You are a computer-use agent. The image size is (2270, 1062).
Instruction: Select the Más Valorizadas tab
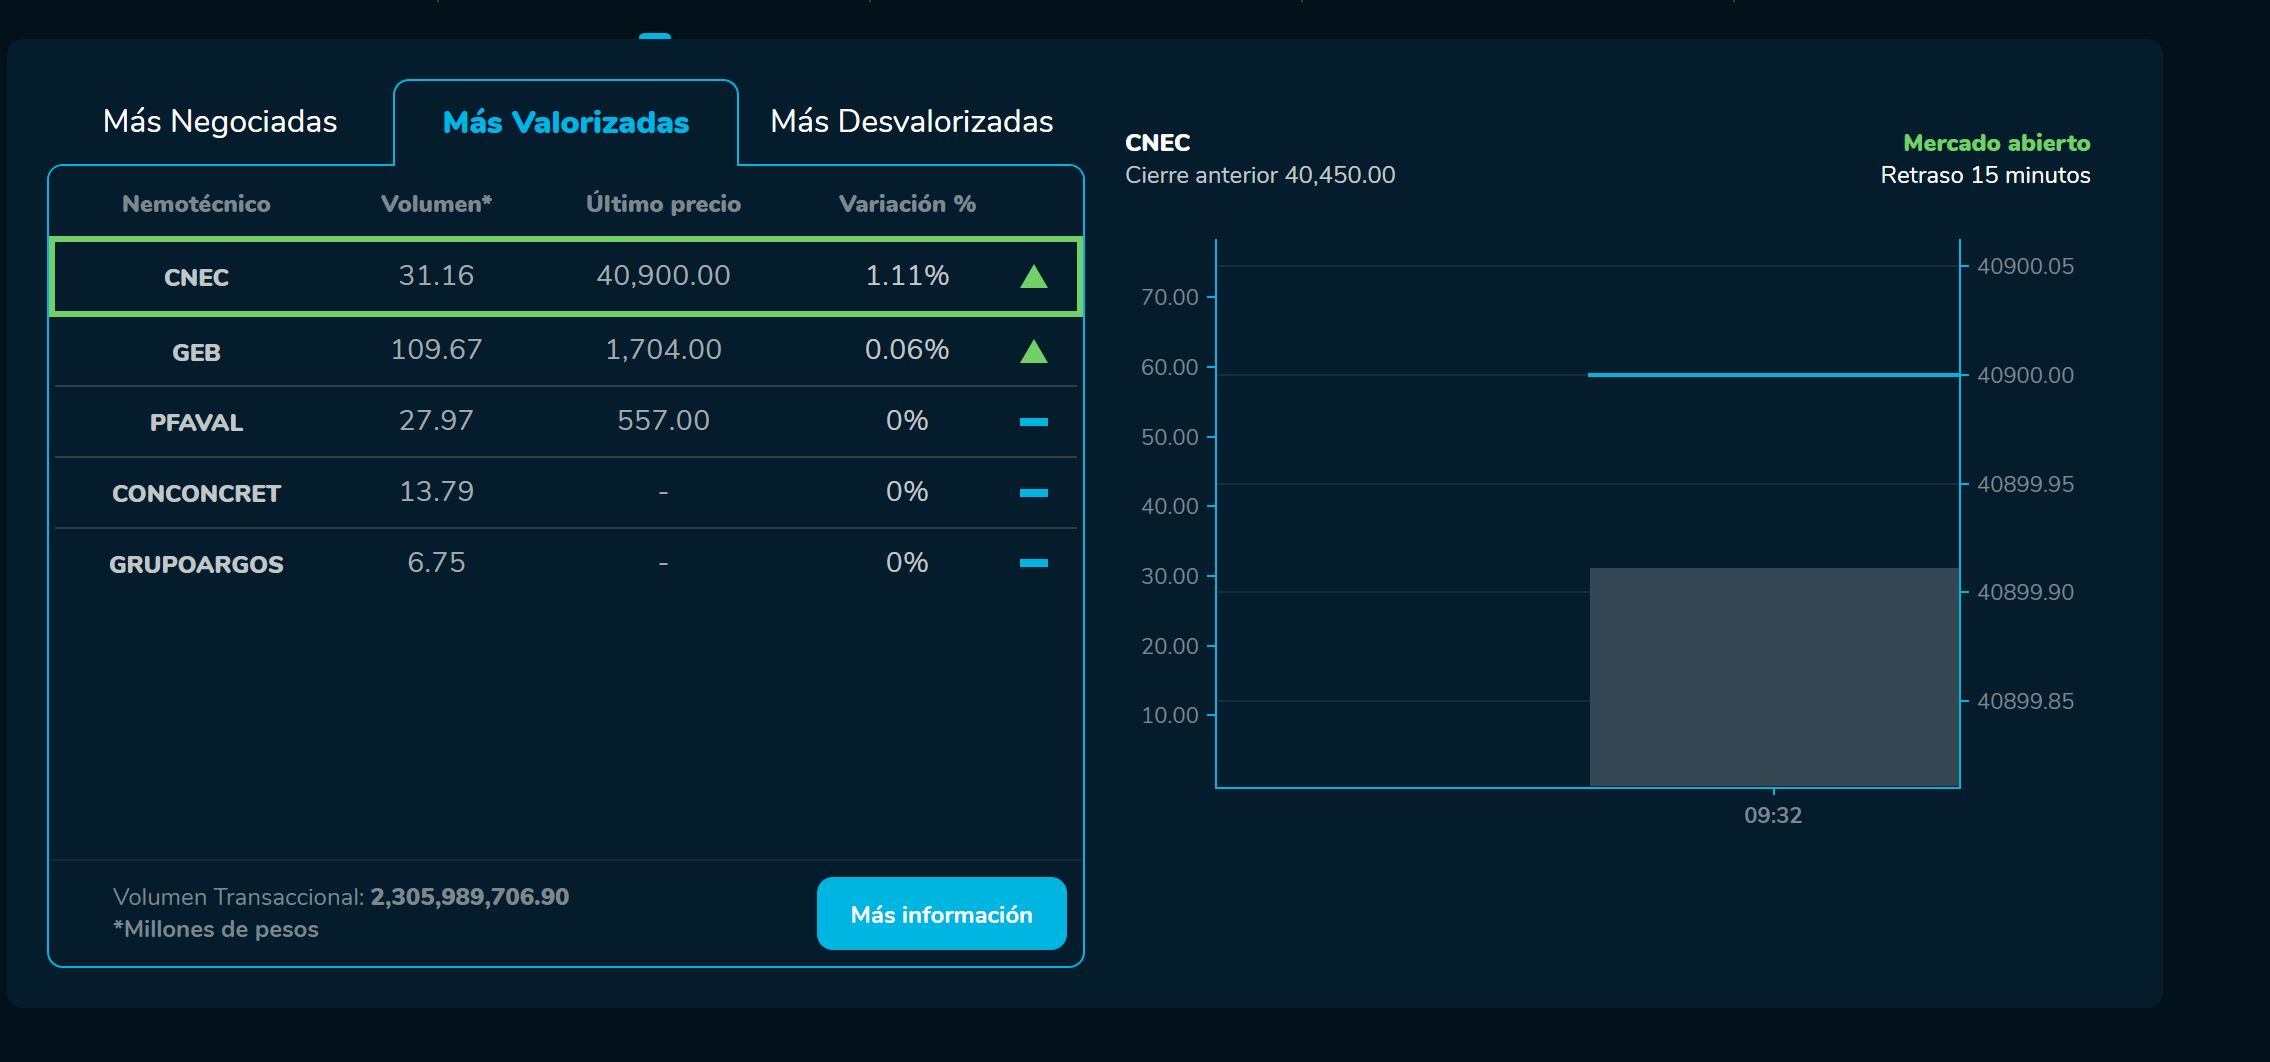click(x=565, y=122)
